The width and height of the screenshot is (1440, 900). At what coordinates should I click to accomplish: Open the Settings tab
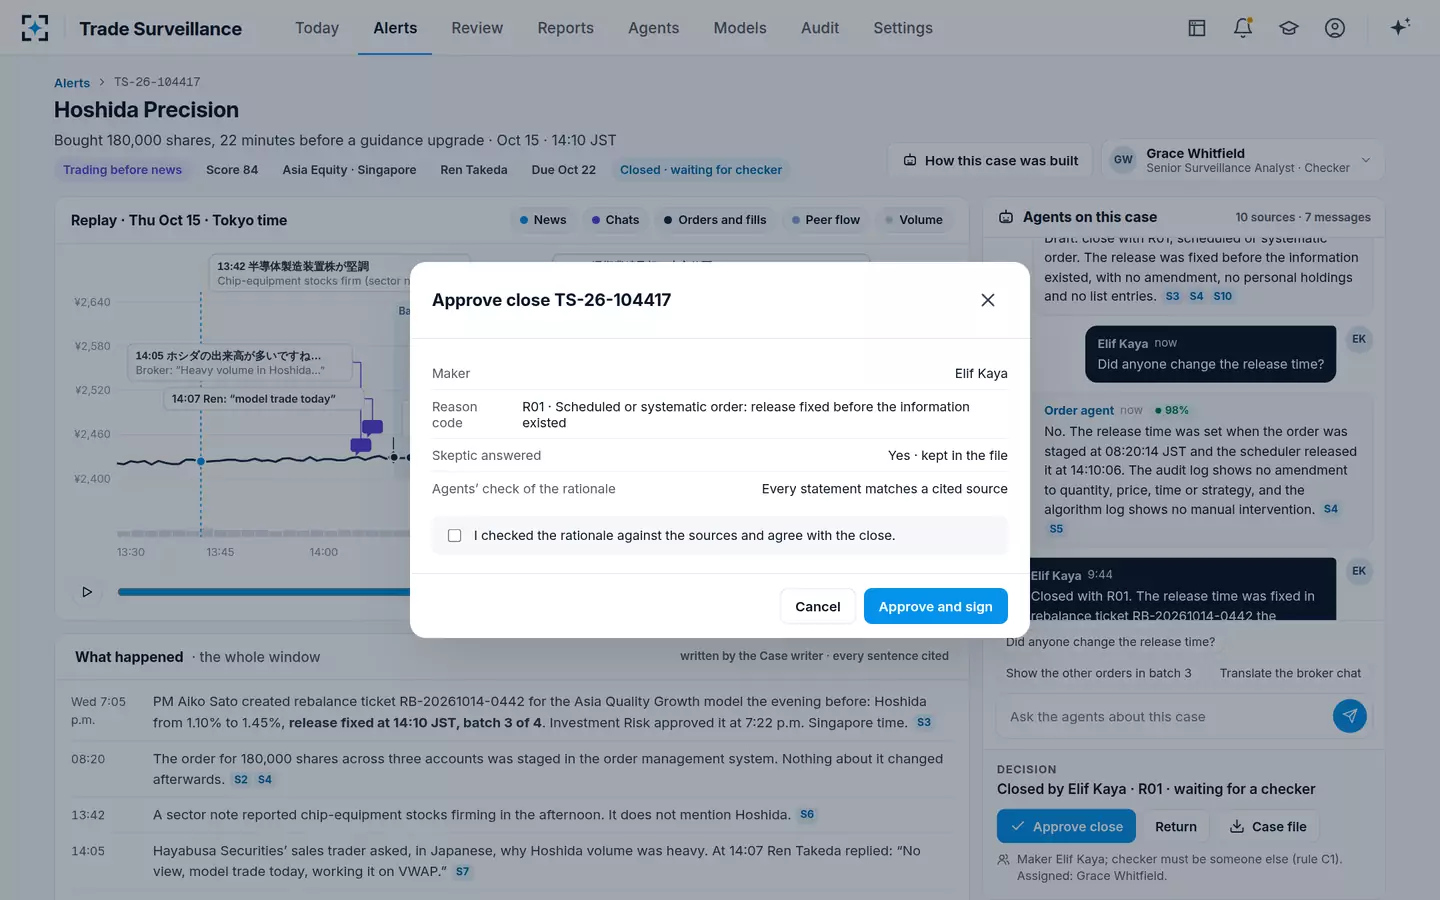pos(903,28)
